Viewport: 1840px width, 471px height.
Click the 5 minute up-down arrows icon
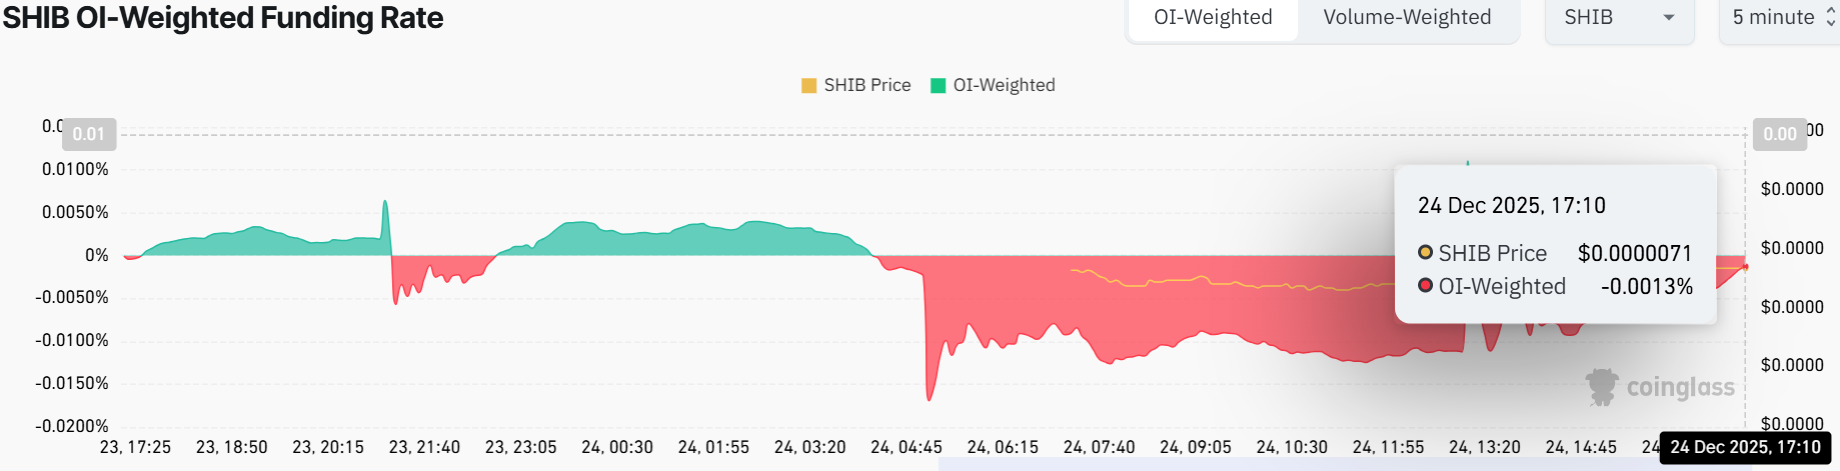click(1831, 18)
